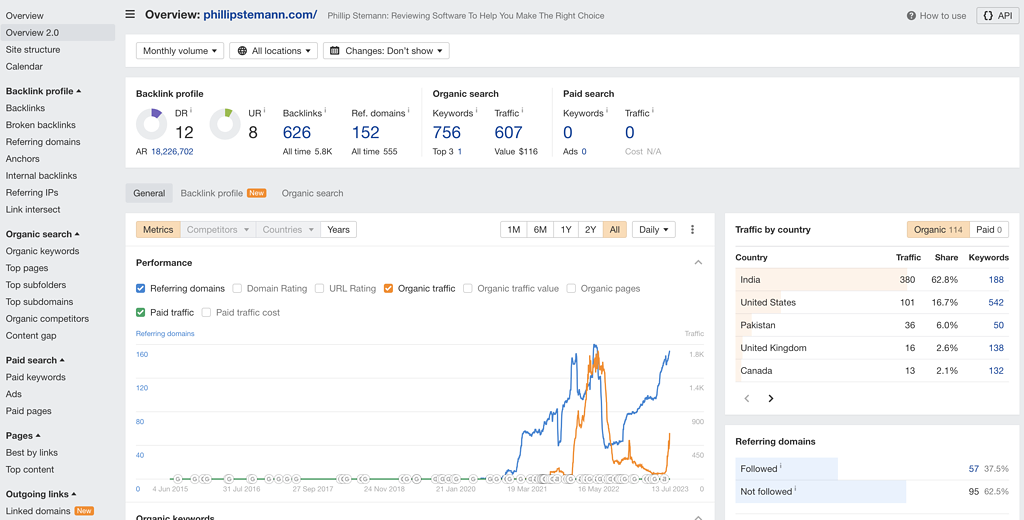Viewport: 1024px width, 520px height.
Task: Click the UR info icon
Action: pos(264,110)
